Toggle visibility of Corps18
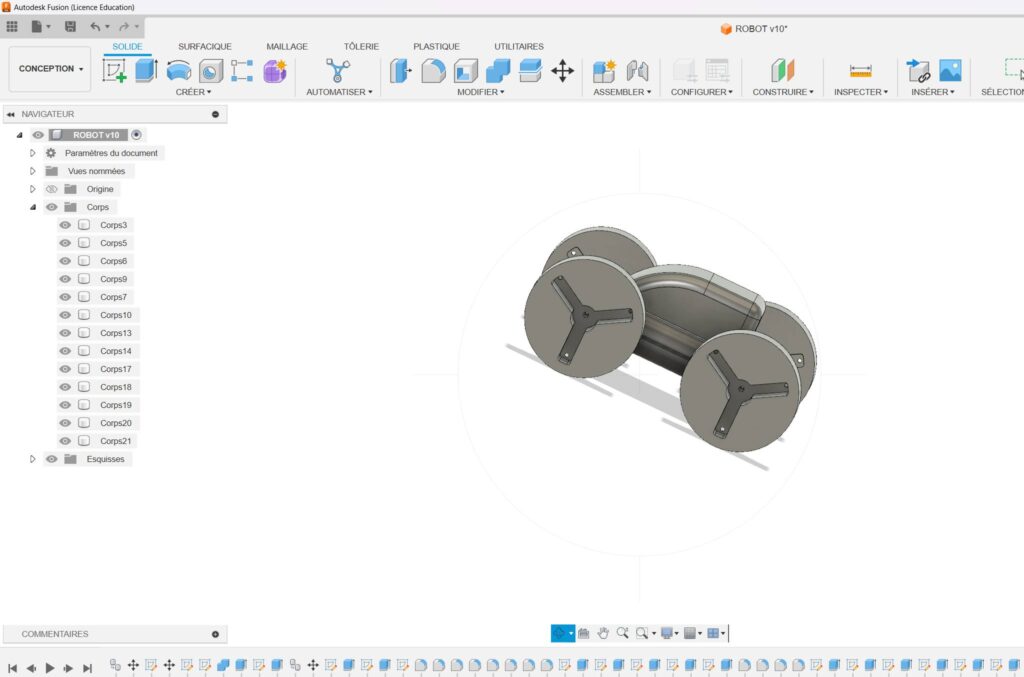This screenshot has width=1024, height=677. pyautogui.click(x=65, y=386)
